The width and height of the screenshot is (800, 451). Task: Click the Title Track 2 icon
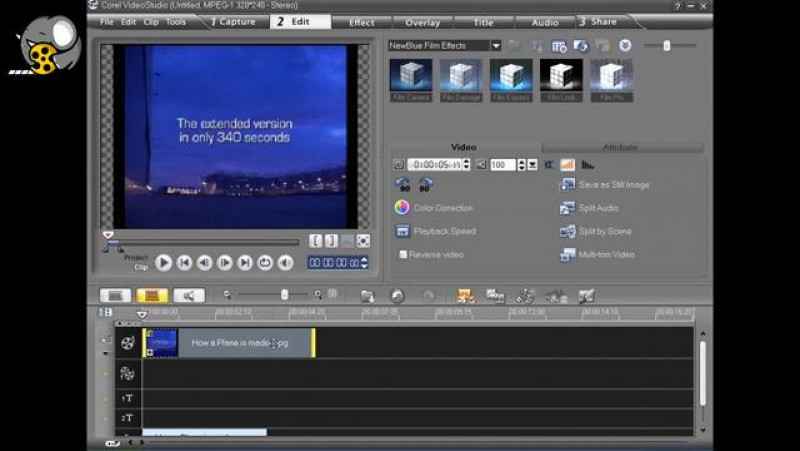click(128, 418)
